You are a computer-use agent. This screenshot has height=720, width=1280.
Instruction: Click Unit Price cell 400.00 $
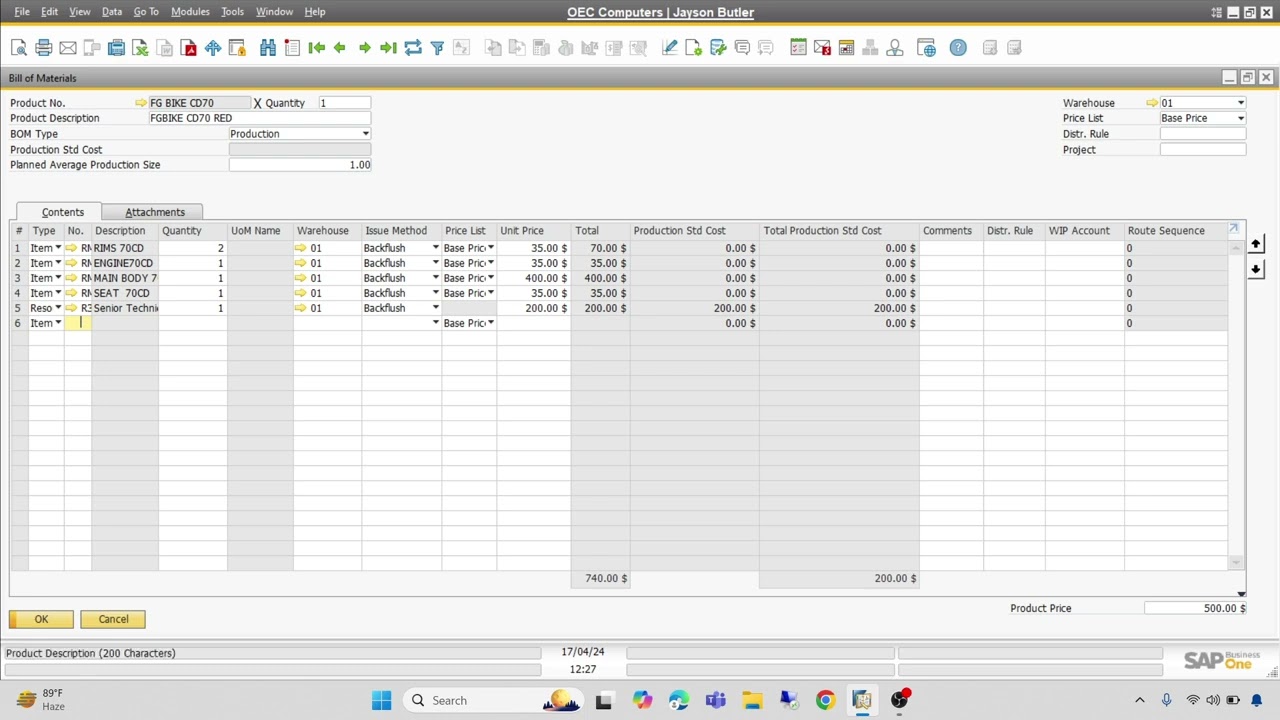pos(533,278)
